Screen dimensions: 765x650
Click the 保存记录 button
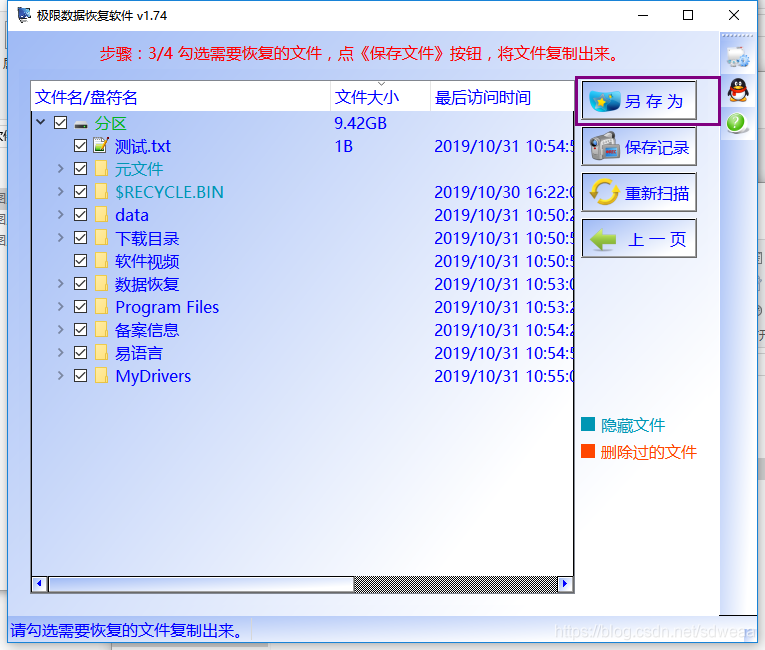(x=639, y=146)
